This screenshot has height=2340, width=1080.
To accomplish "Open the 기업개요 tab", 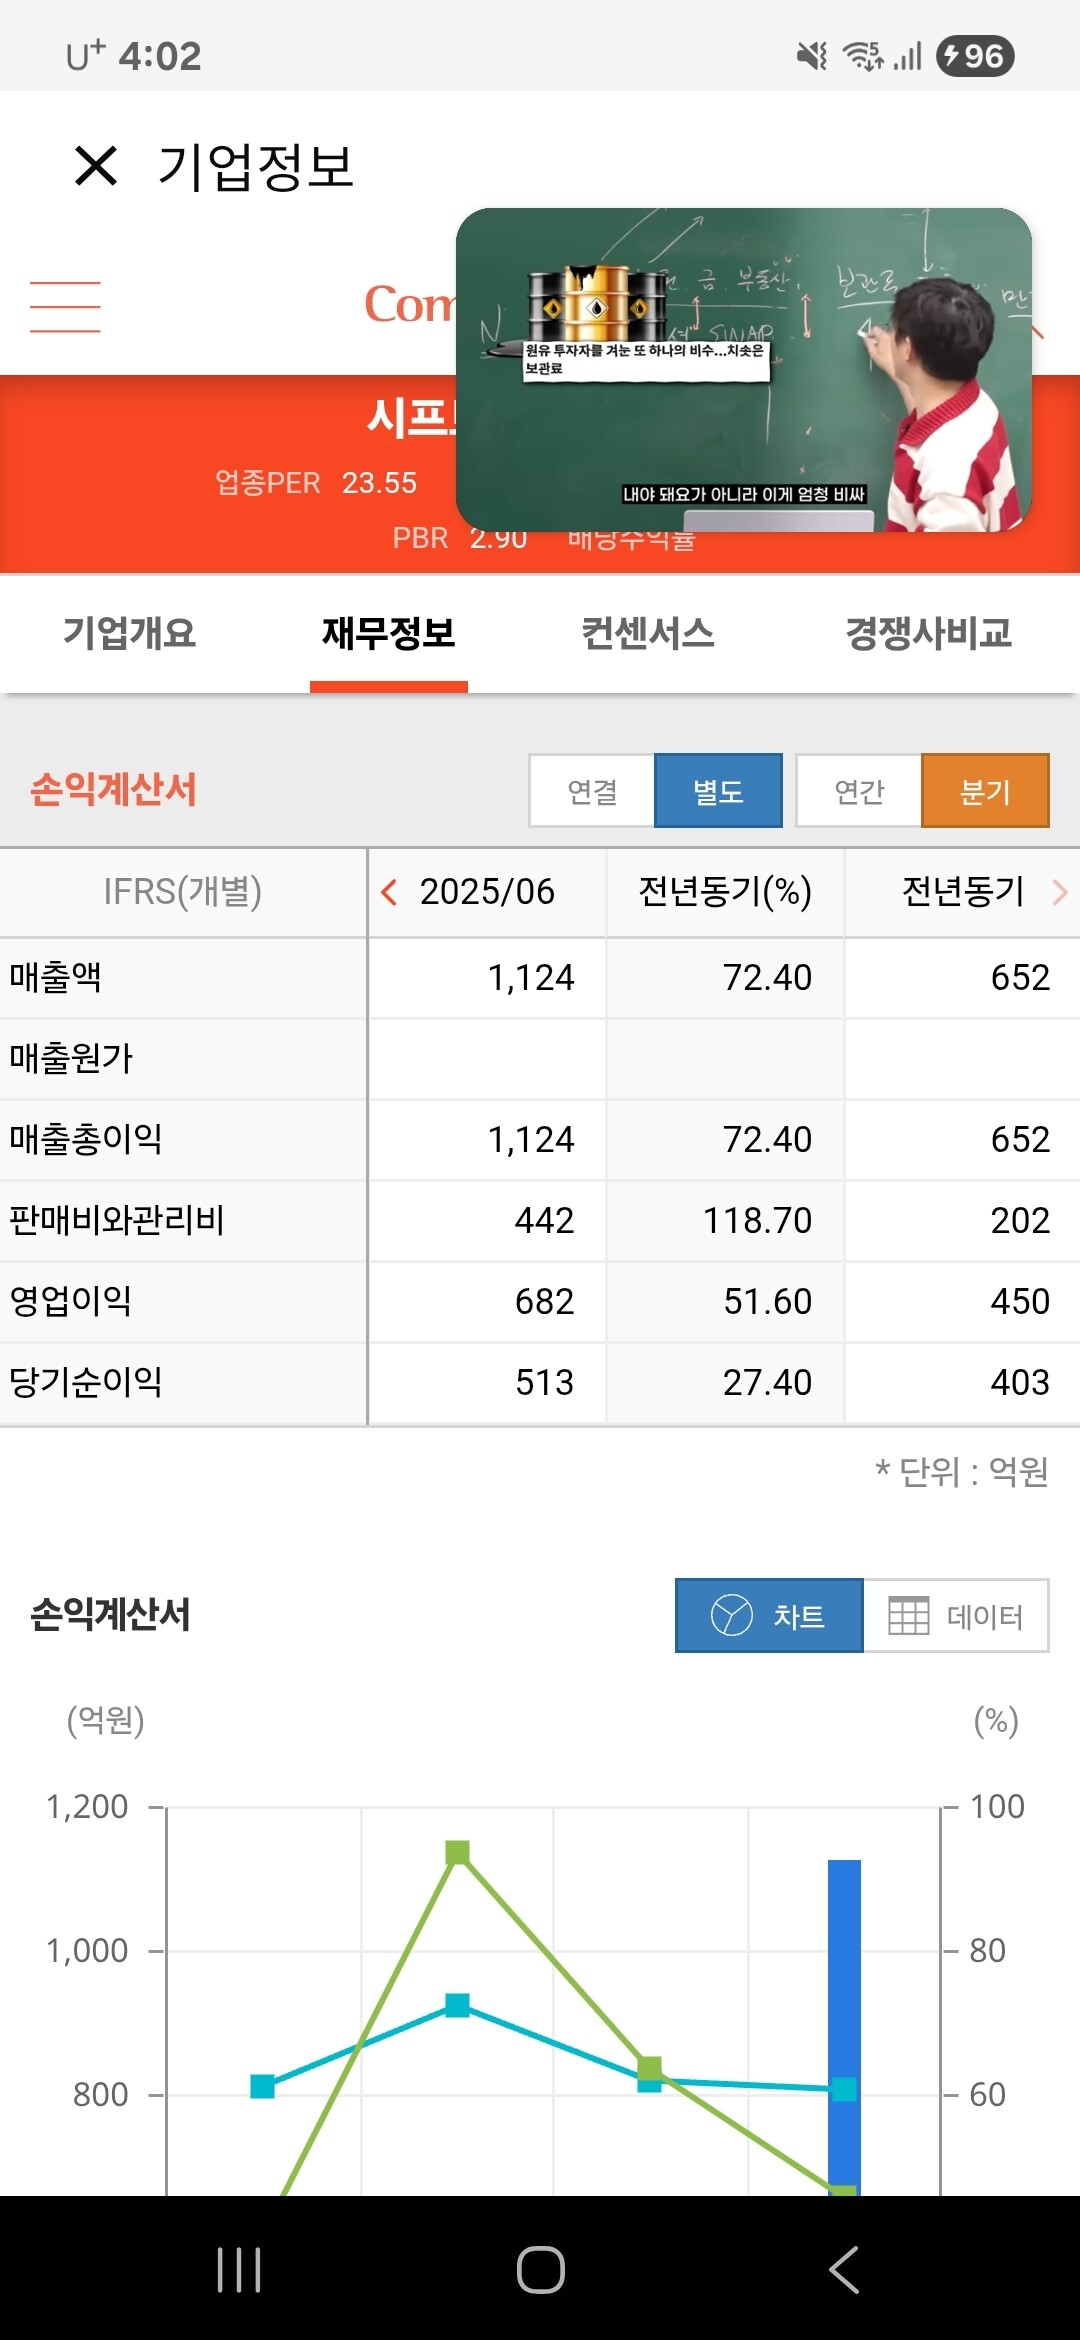I will (x=129, y=633).
